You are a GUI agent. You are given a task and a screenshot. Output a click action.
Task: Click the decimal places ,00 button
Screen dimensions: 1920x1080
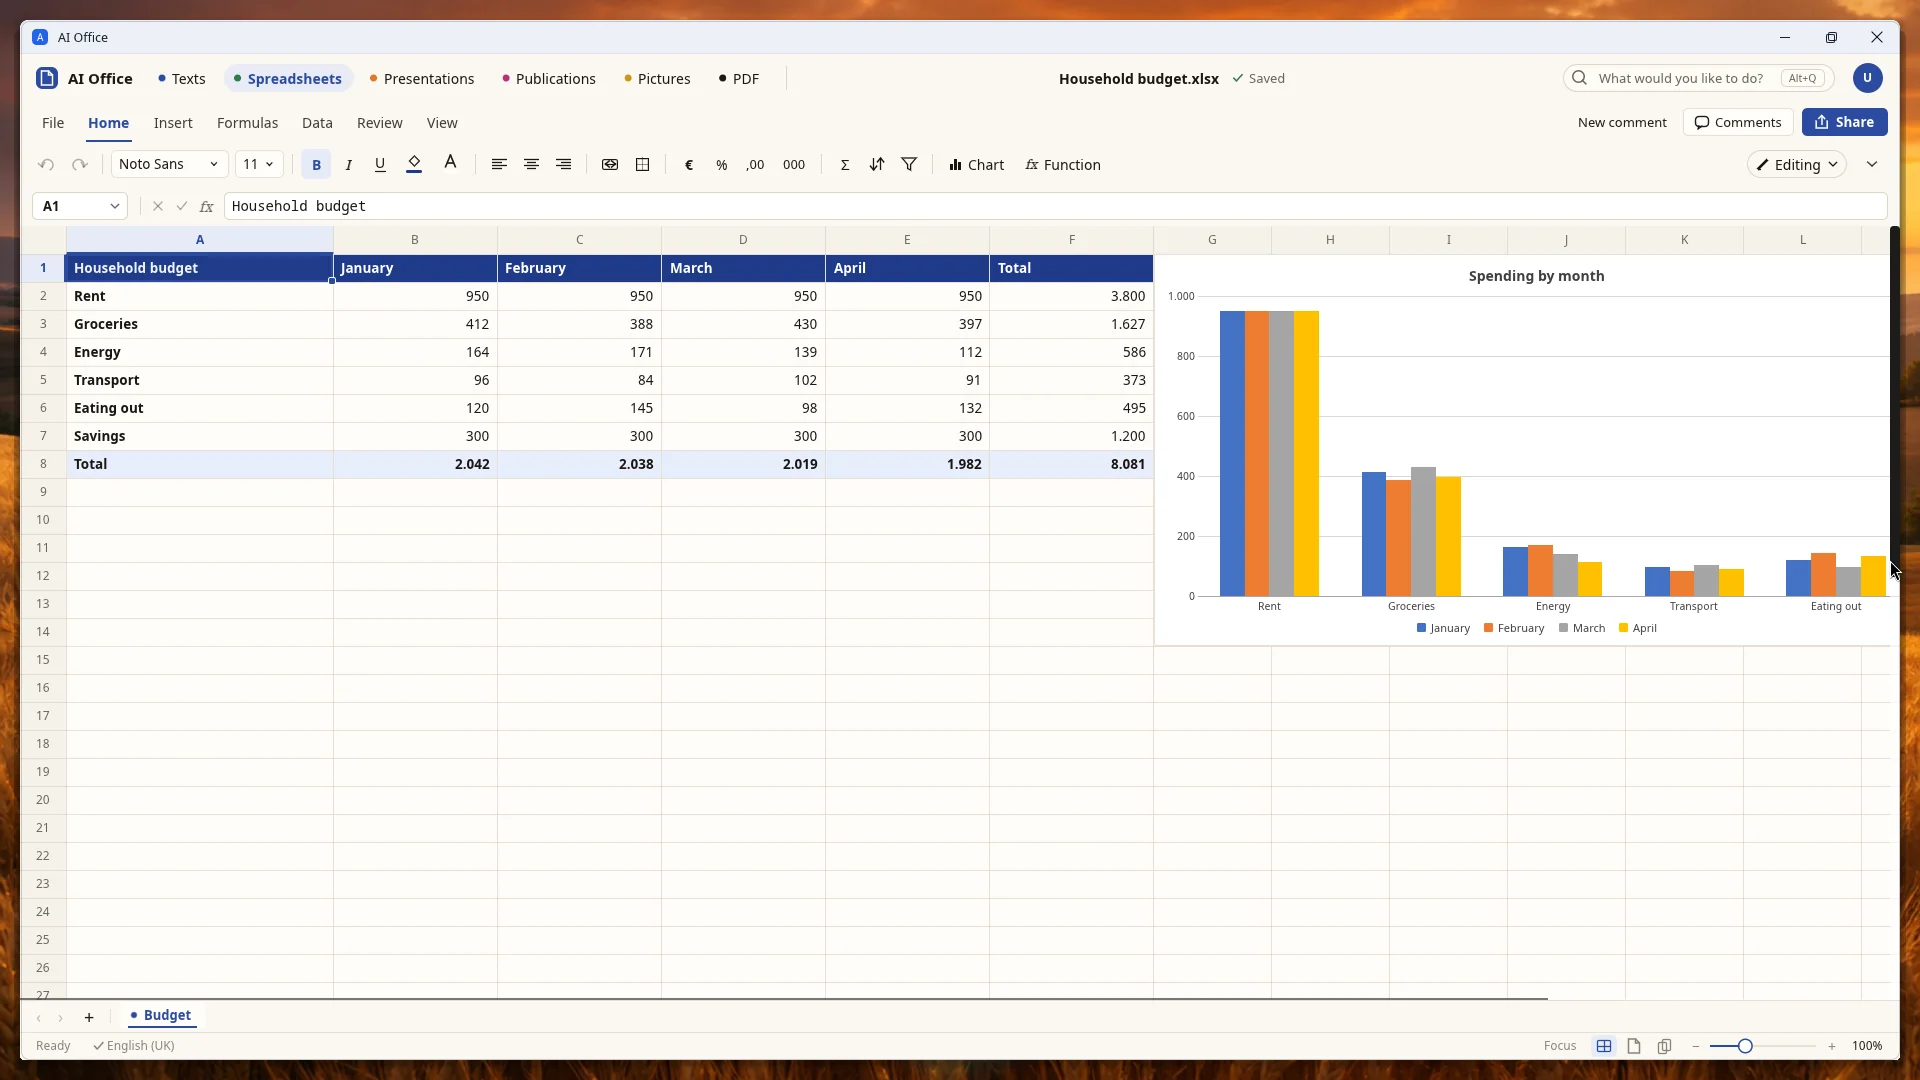click(x=755, y=165)
